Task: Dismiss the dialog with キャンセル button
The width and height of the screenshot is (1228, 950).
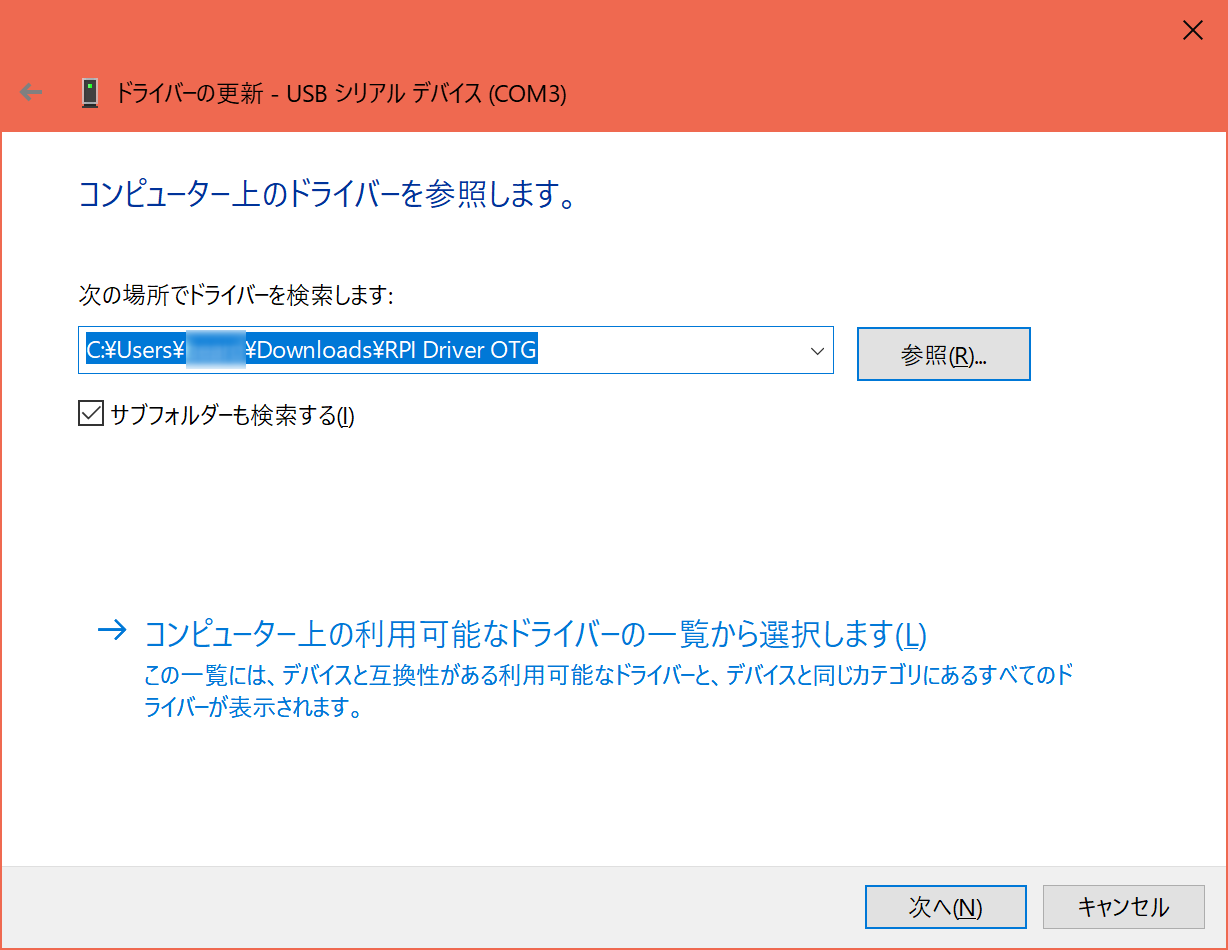Action: [x=1122, y=907]
